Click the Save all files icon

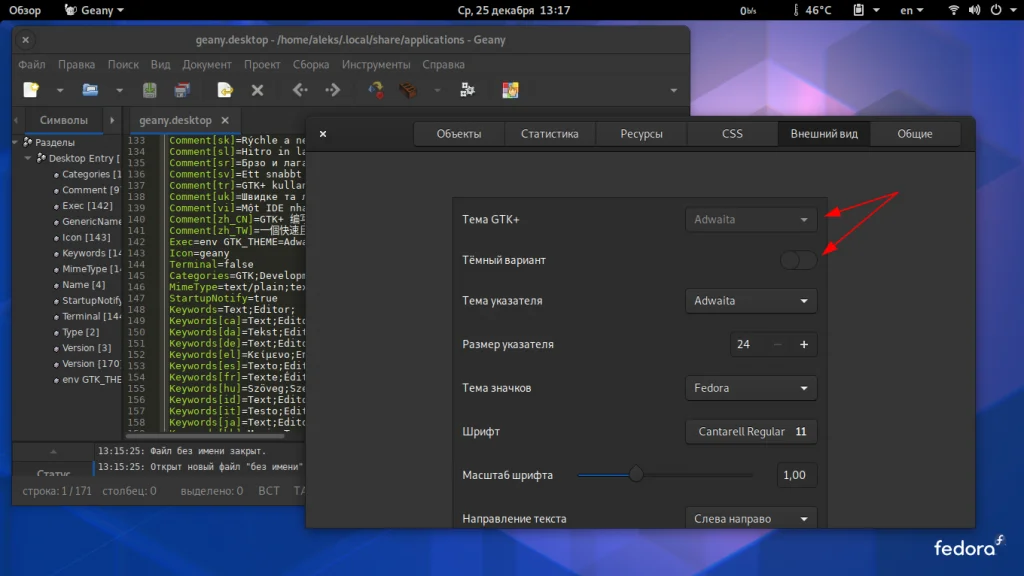181,90
